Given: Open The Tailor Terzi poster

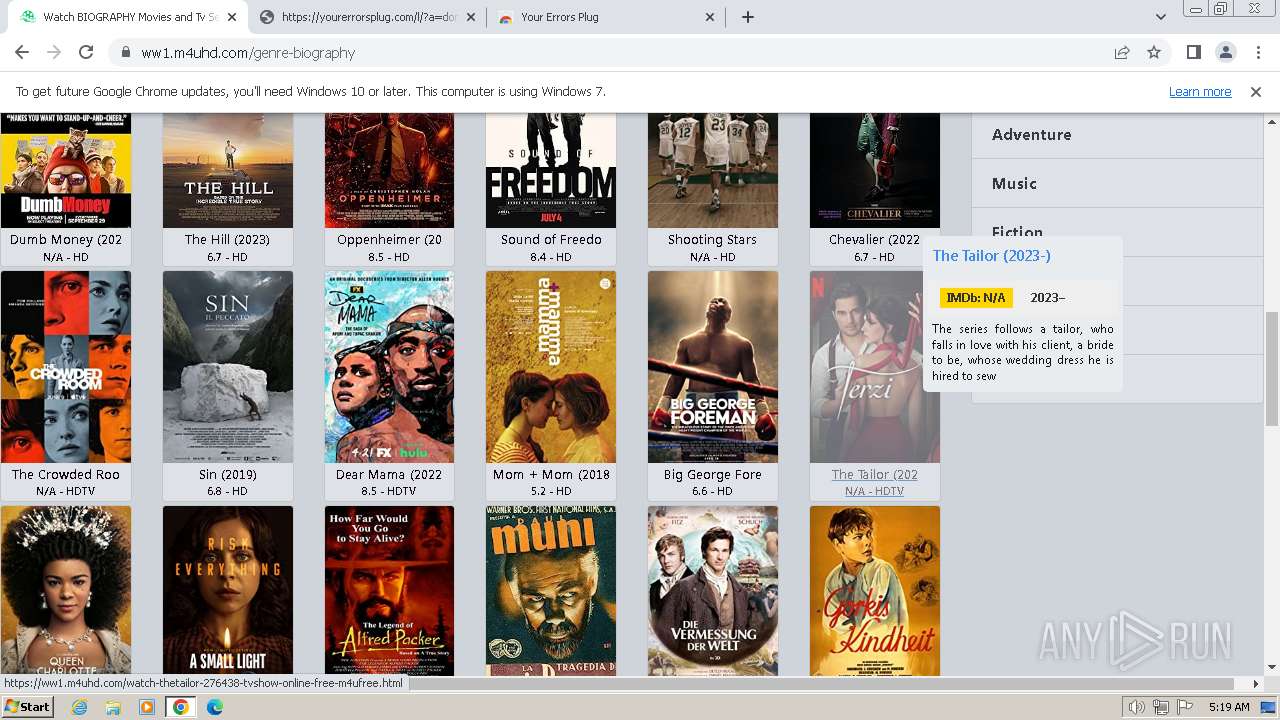Looking at the screenshot, I should (875, 367).
